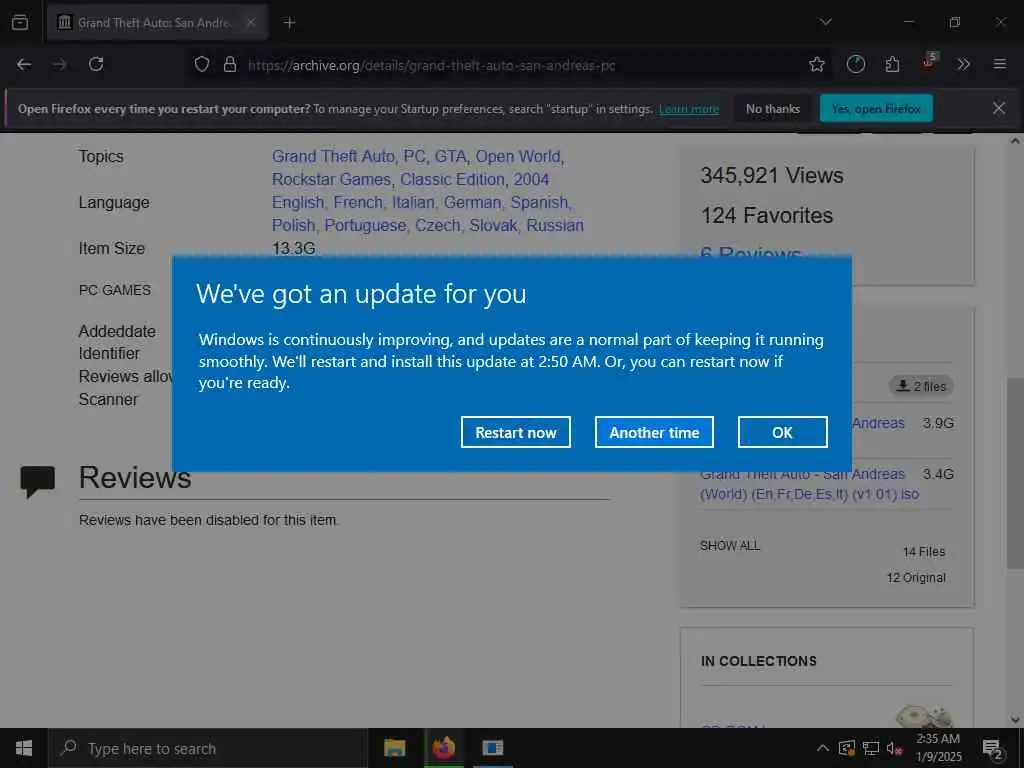
Task: Click No thanks on the startup prompt
Action: (x=773, y=108)
